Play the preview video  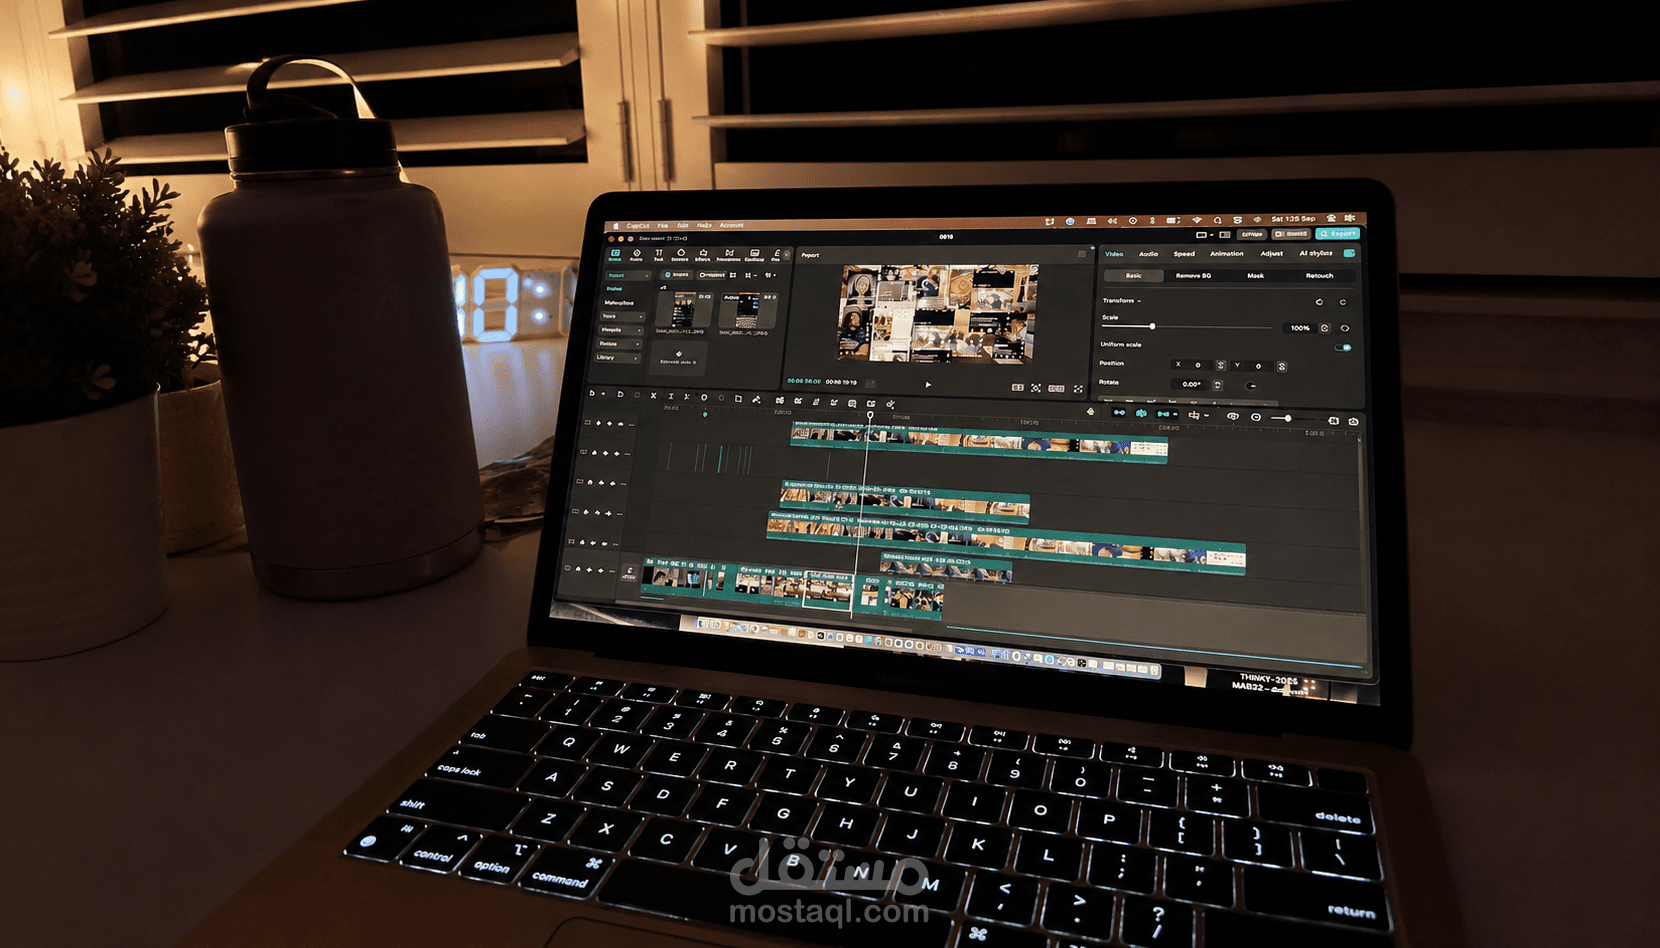pos(928,384)
